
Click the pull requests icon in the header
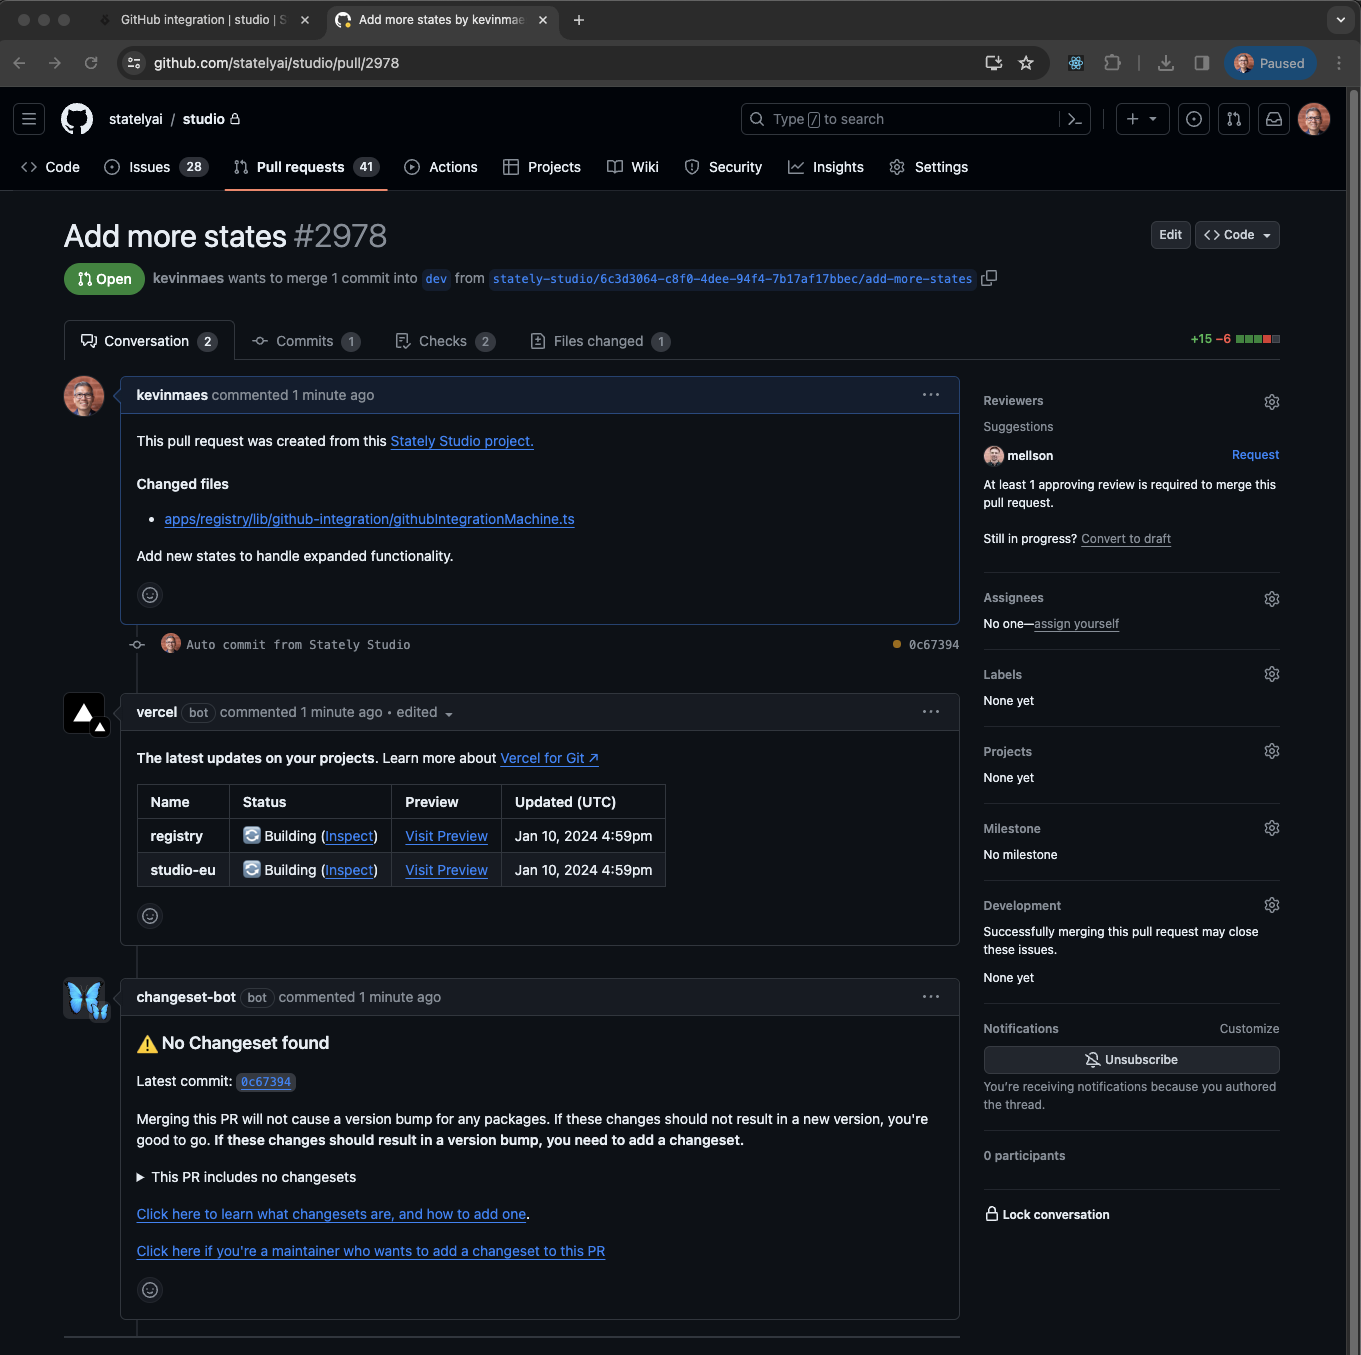point(1233,118)
